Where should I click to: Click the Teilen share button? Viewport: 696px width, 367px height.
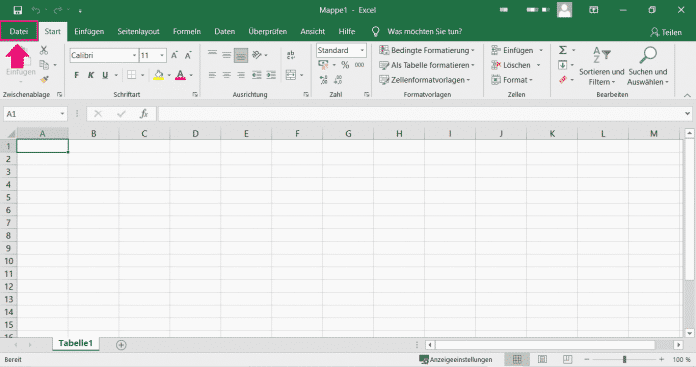(x=666, y=32)
